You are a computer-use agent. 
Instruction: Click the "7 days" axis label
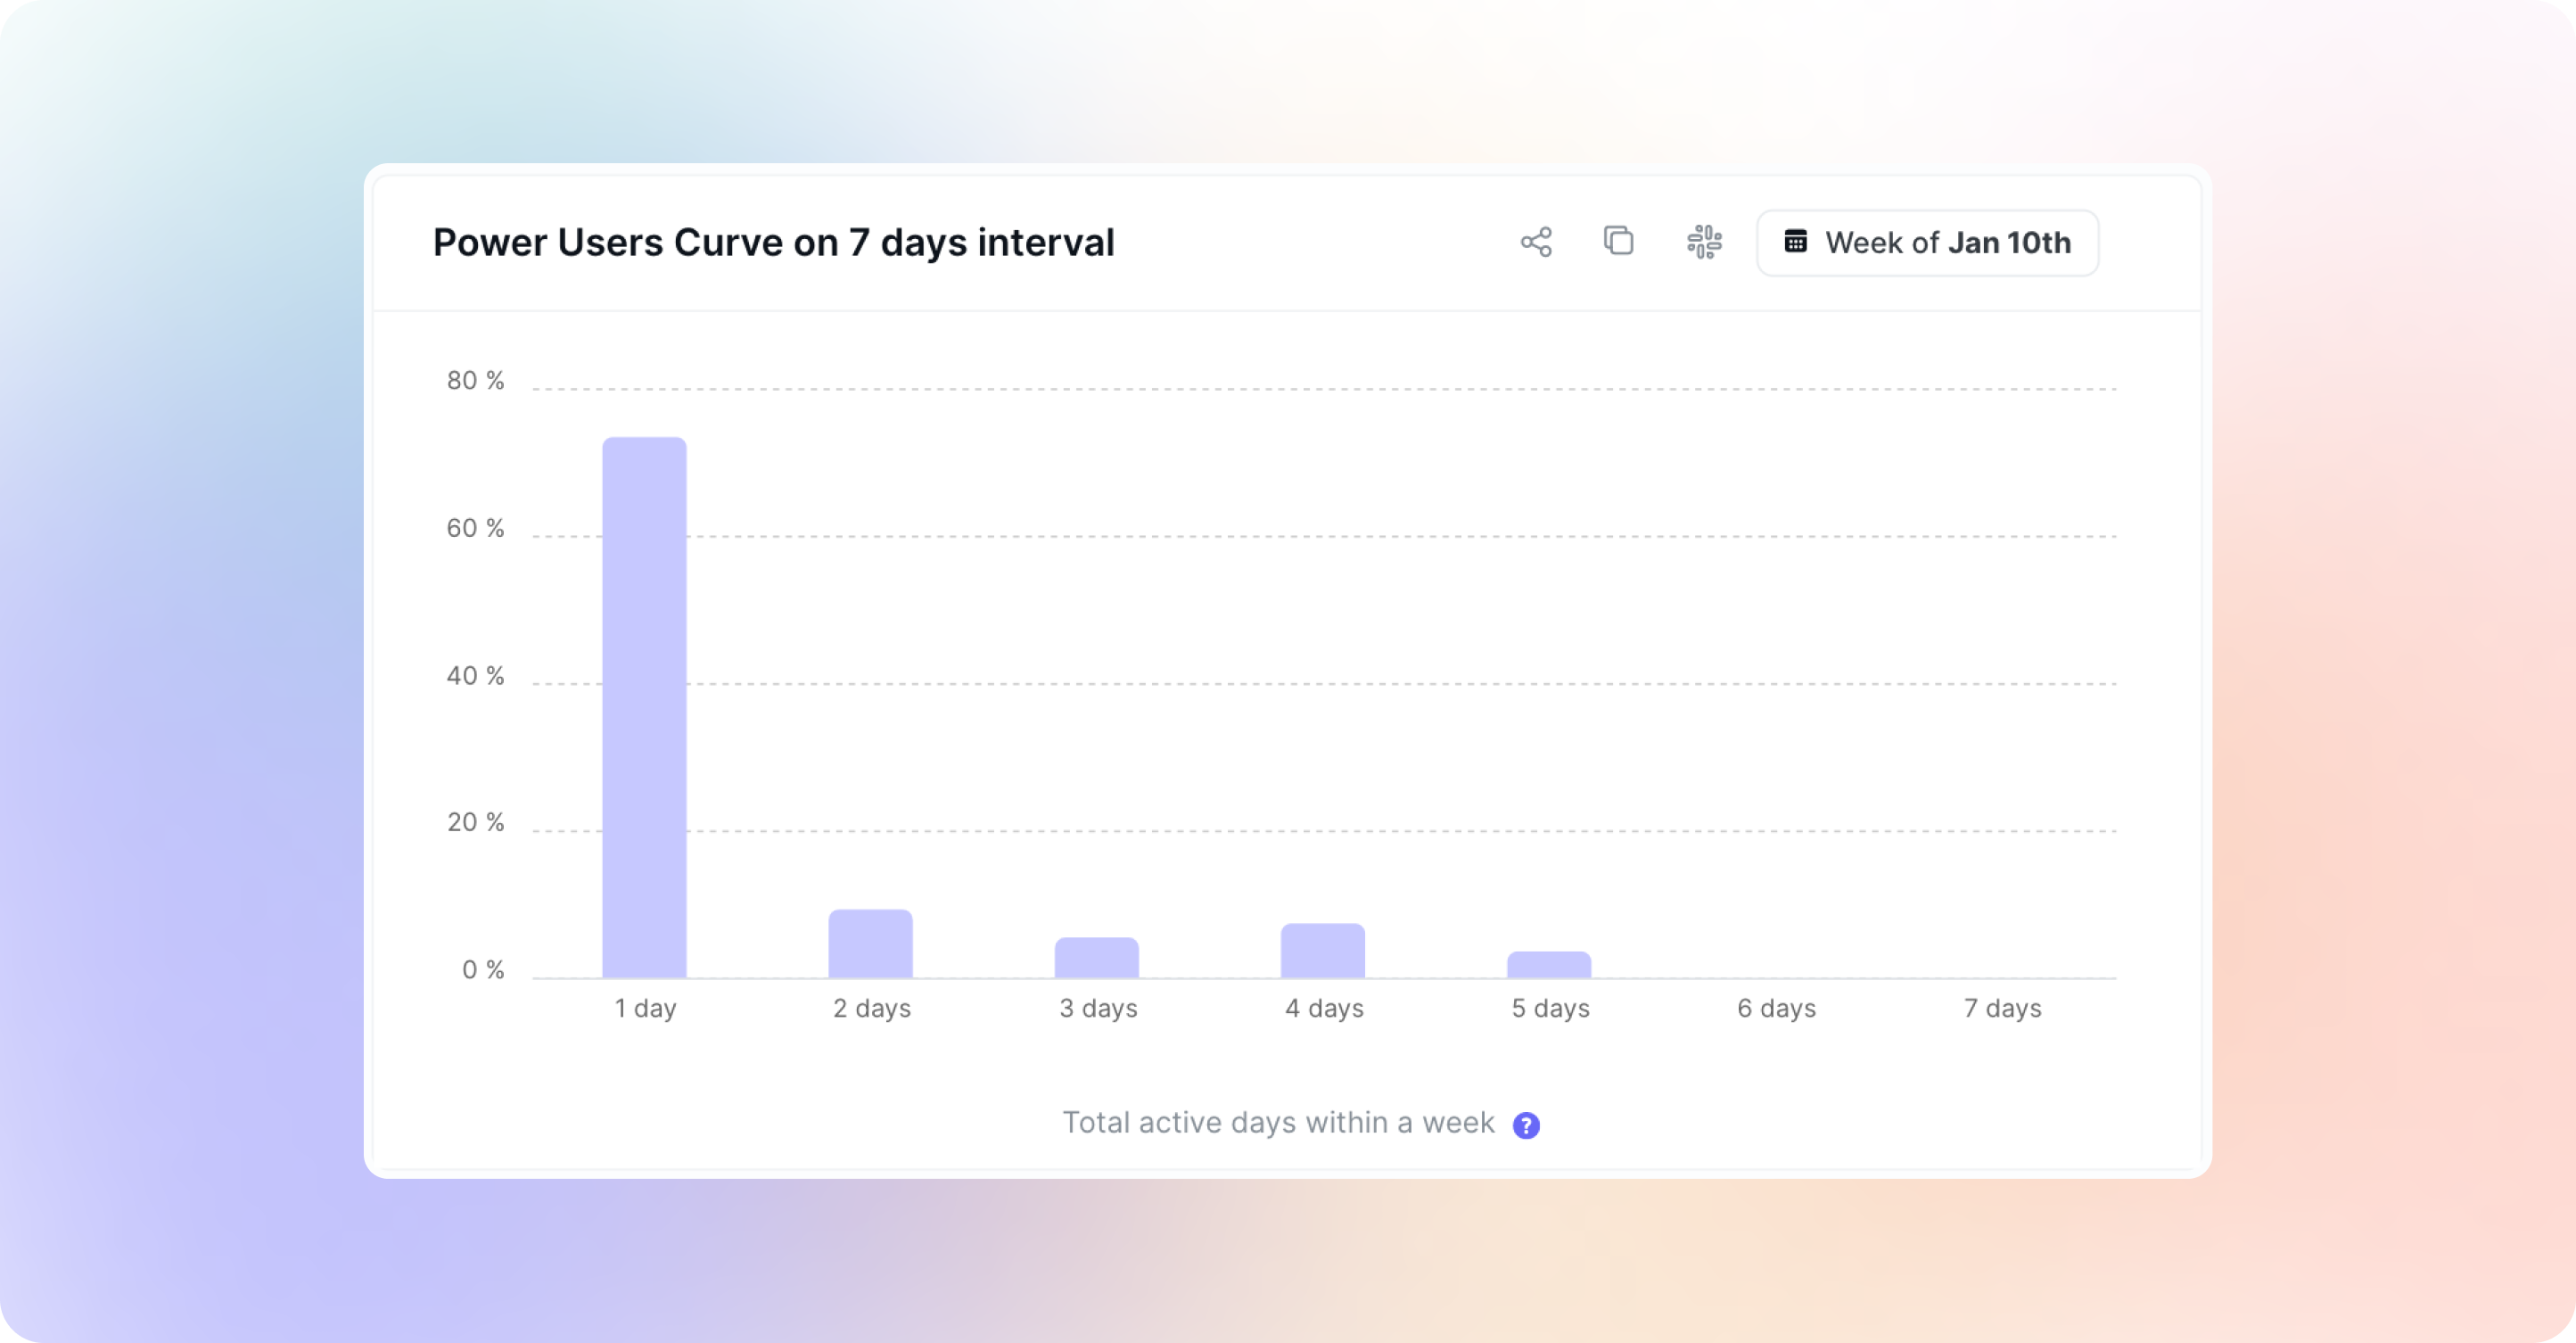2002,1008
